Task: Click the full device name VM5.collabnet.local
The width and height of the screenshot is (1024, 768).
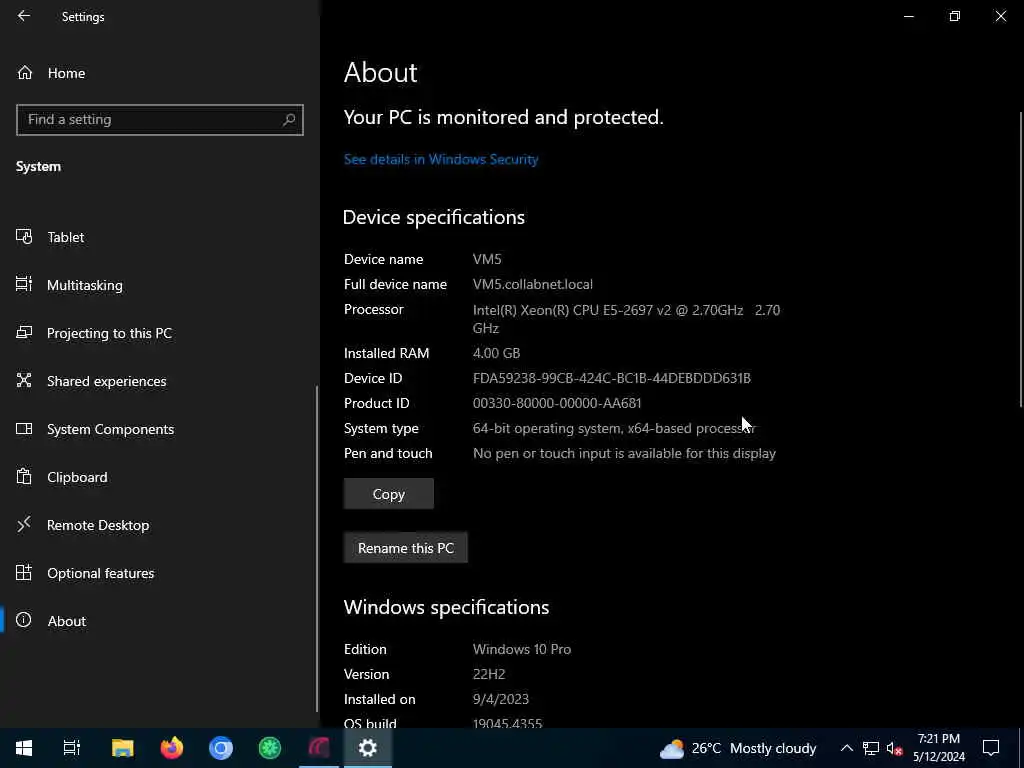Action: (533, 284)
